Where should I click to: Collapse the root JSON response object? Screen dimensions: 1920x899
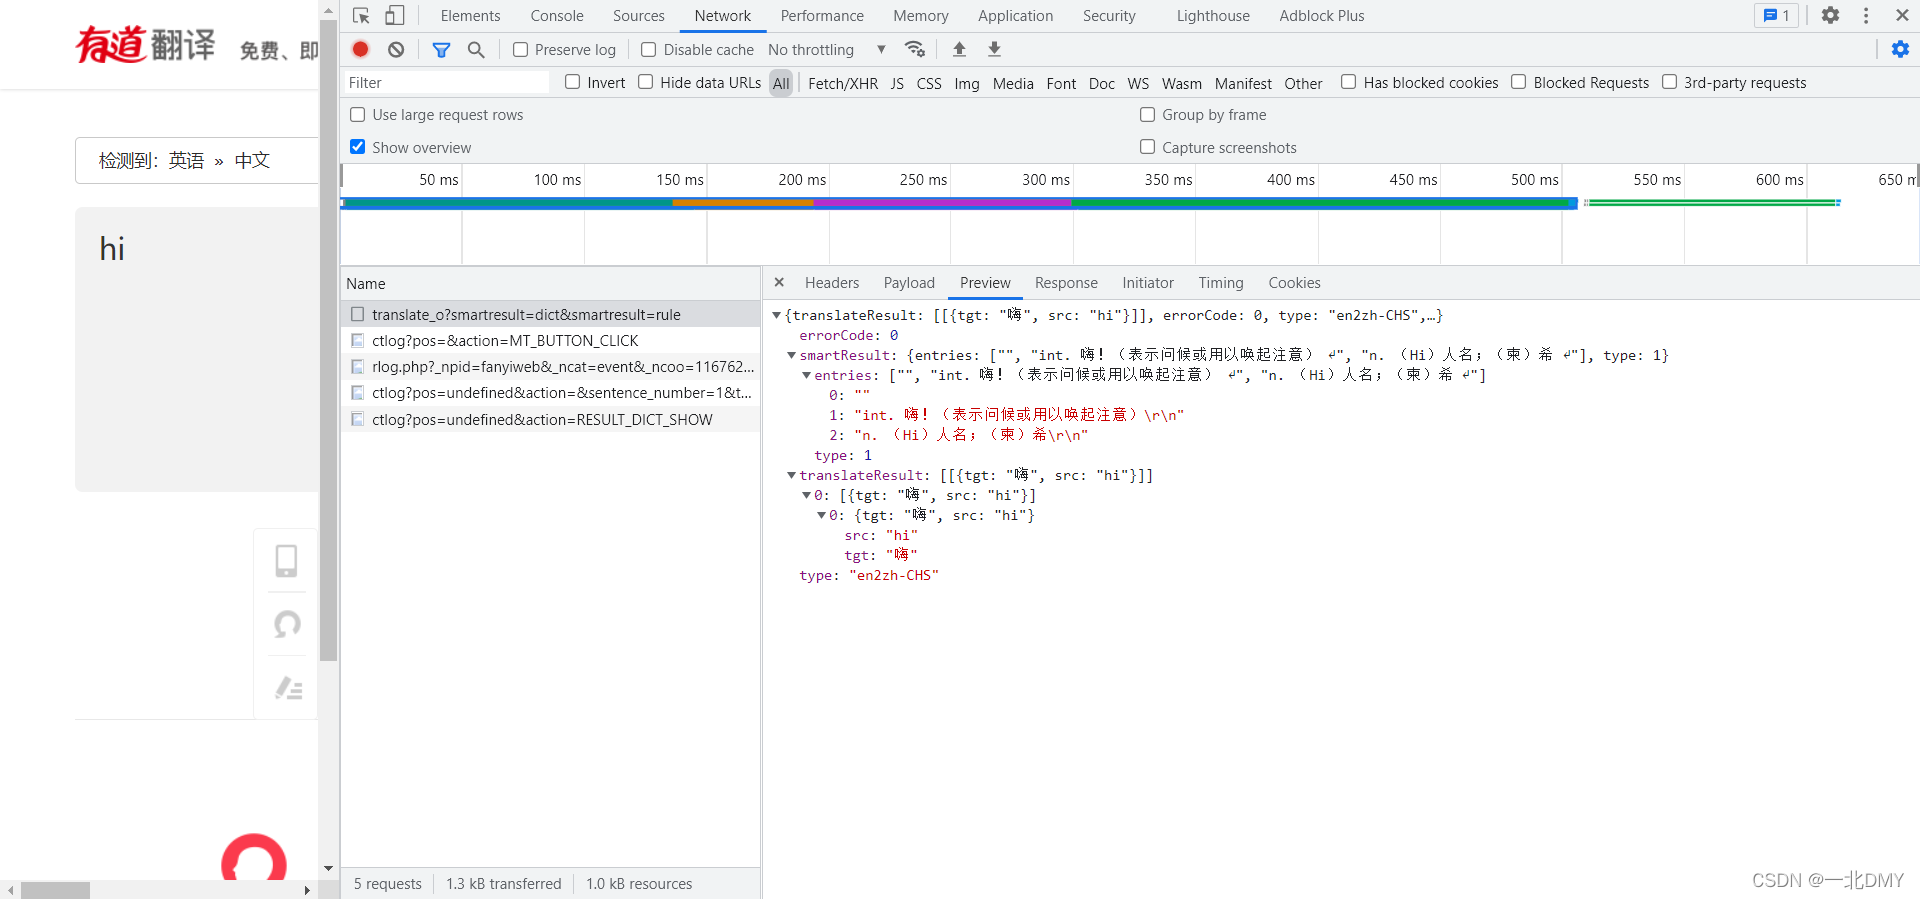776,315
